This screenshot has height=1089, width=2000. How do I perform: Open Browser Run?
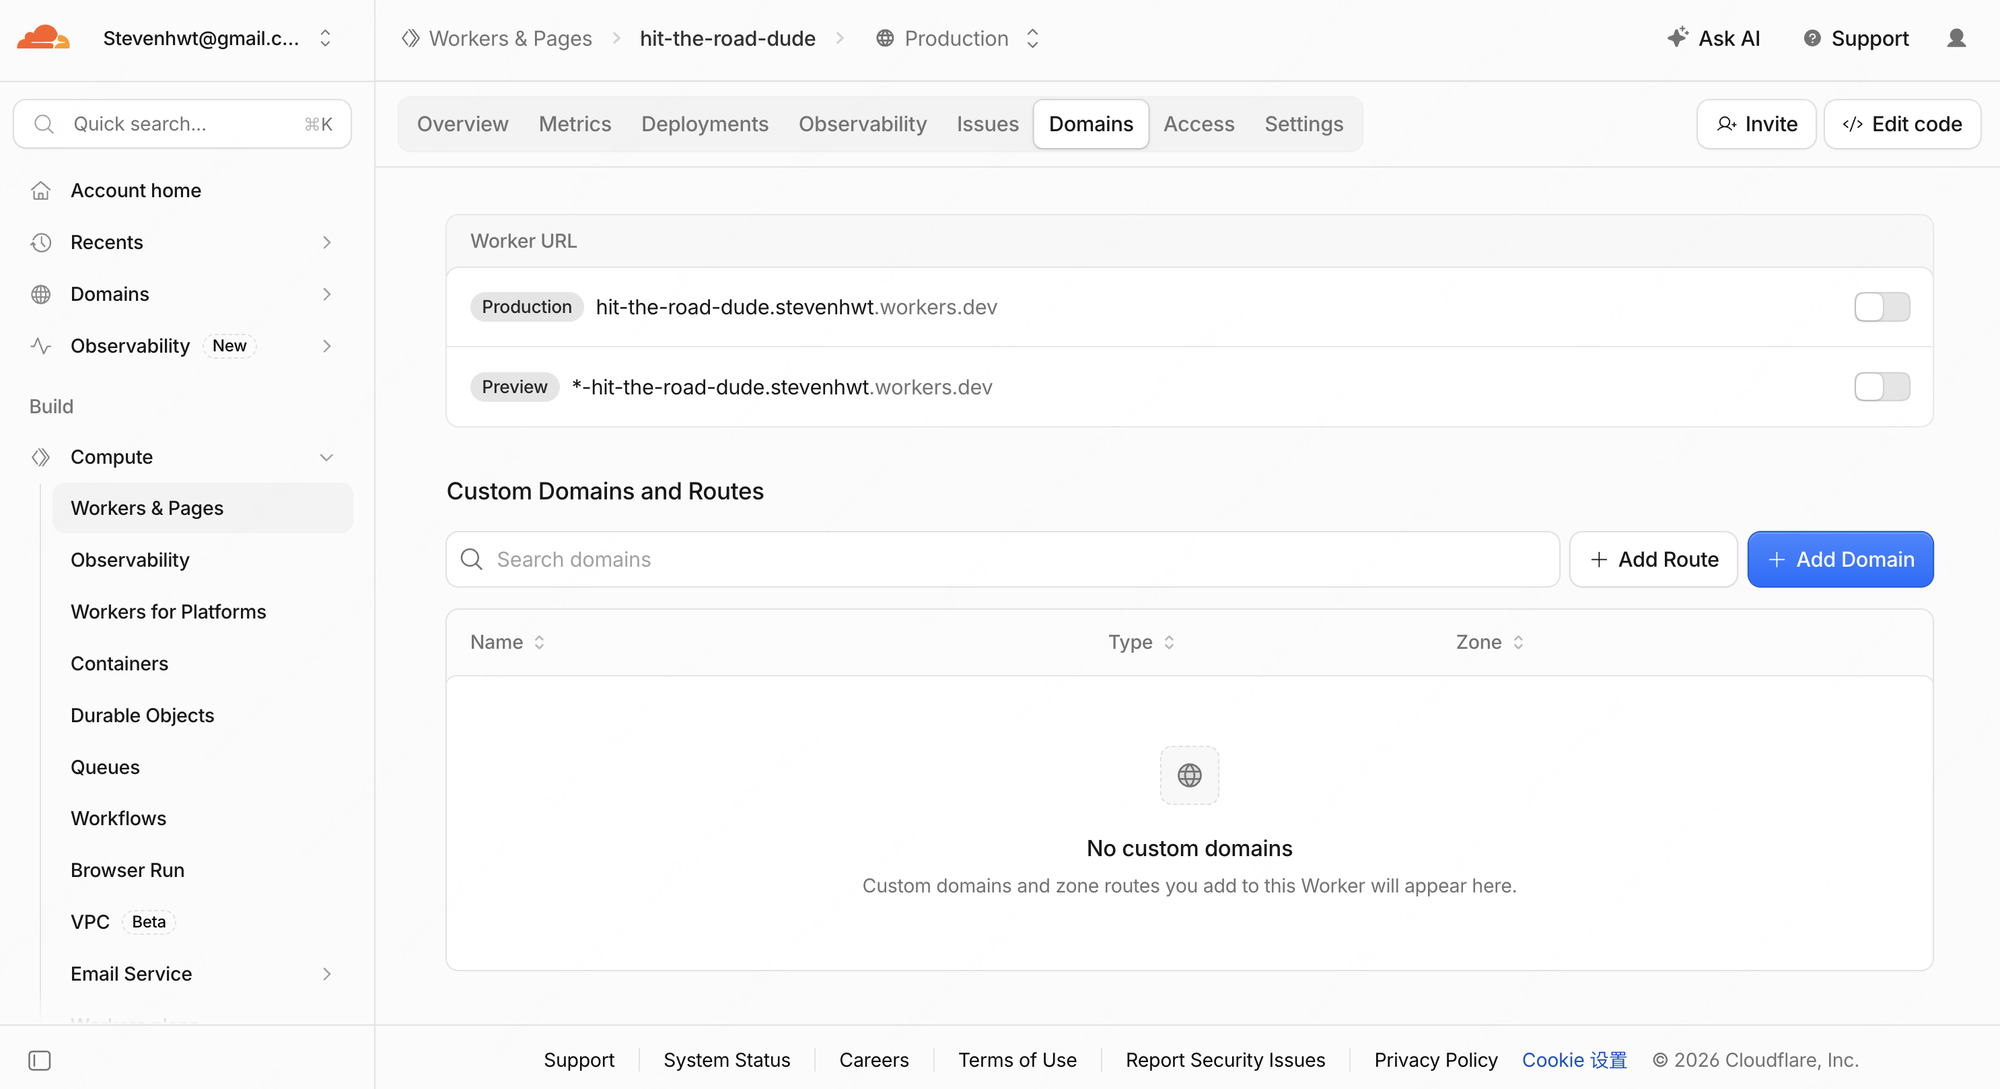click(x=202, y=870)
